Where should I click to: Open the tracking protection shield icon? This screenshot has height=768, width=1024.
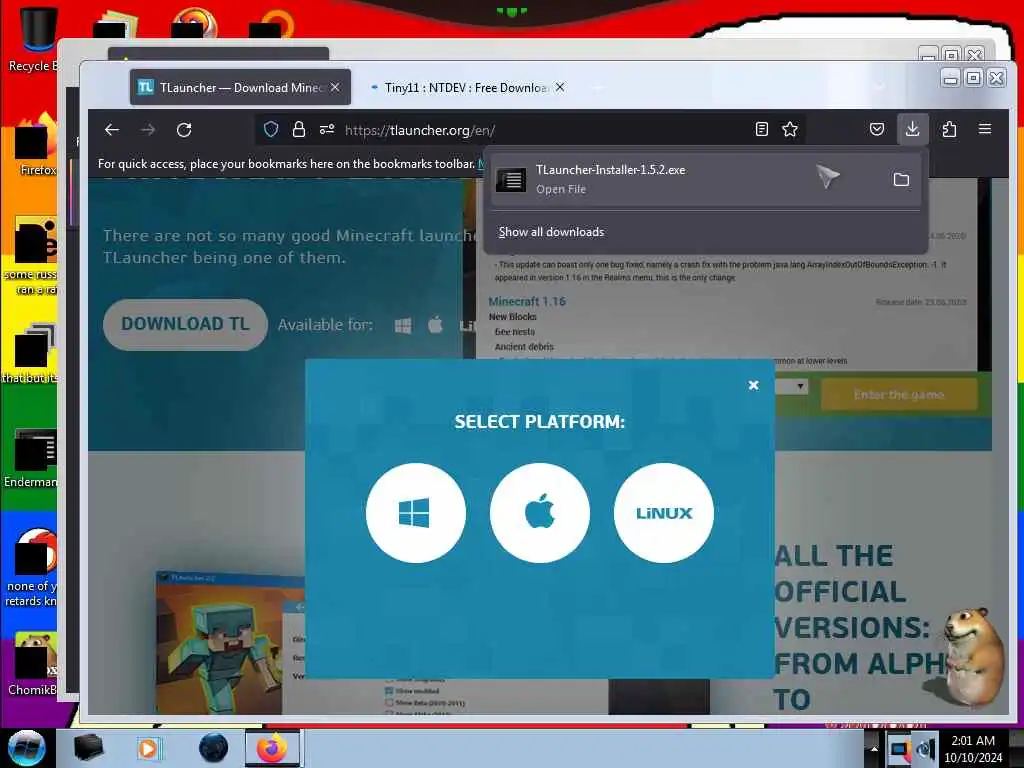point(271,129)
